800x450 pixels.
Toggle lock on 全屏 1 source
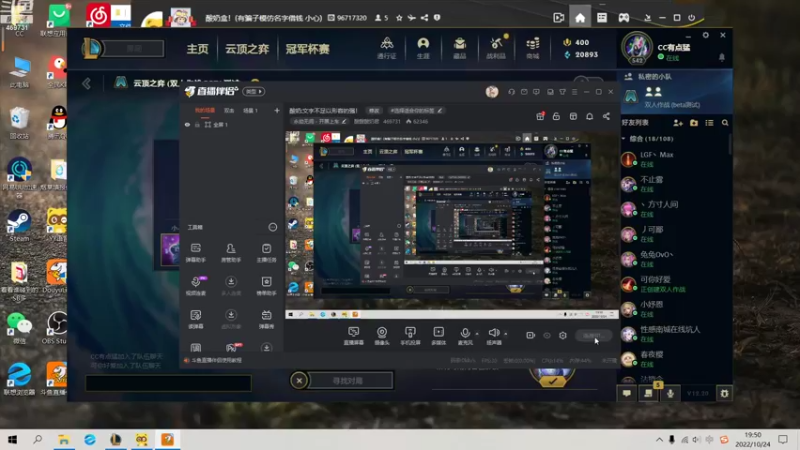point(197,124)
